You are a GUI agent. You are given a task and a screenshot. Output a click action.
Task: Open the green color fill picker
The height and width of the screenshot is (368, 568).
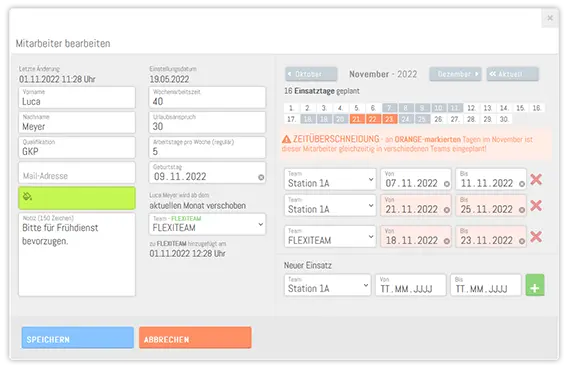click(x=77, y=198)
